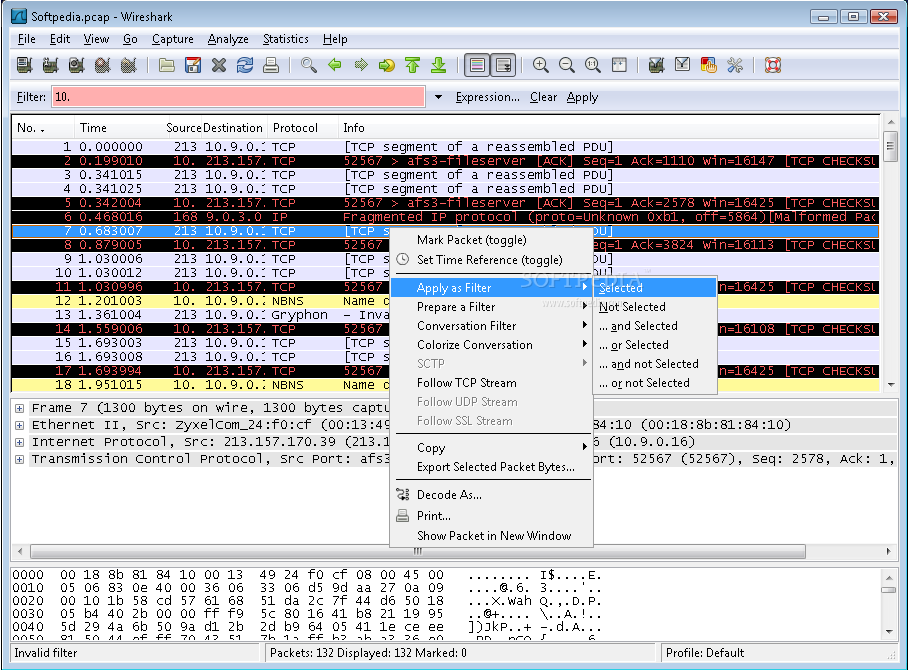
Task: Choose Follow TCP Stream in context menu
Action: 492,383
